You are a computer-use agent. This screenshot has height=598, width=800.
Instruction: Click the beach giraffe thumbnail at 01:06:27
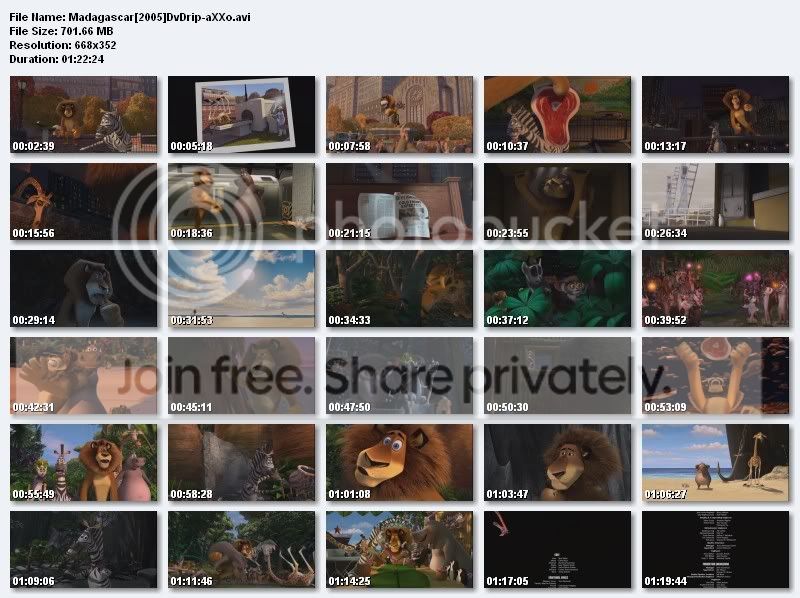pos(715,462)
